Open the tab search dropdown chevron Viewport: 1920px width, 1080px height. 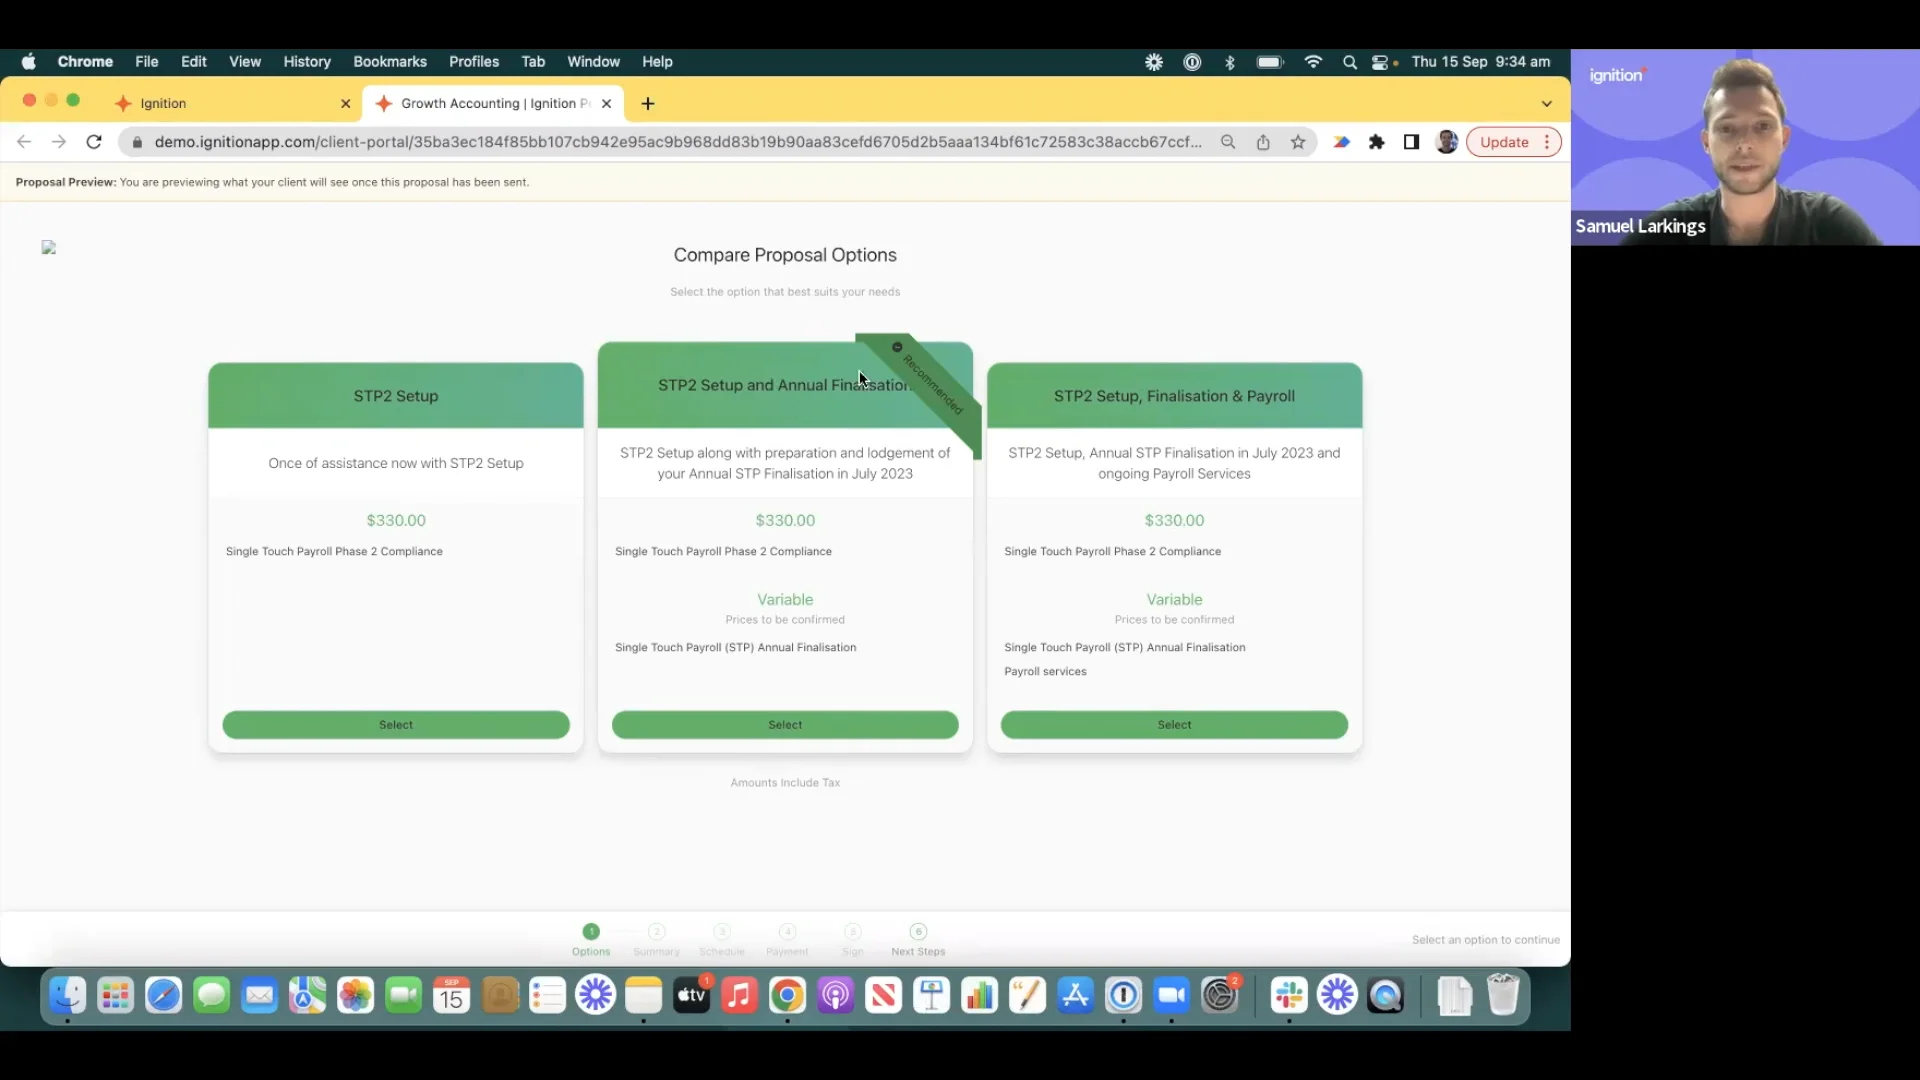tap(1545, 103)
